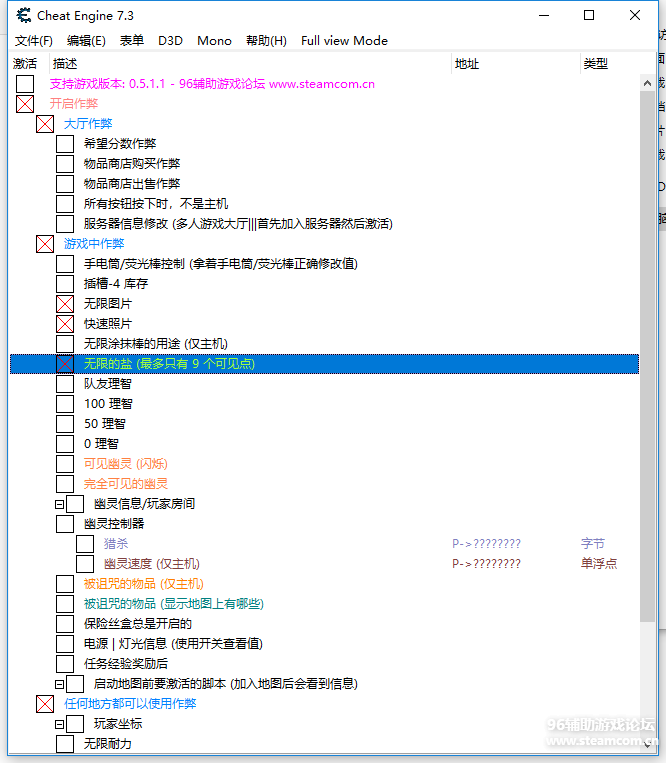The image size is (666, 763).
Task: Check the 手电筒/荧光棒控制 checkbox
Action: [65, 264]
